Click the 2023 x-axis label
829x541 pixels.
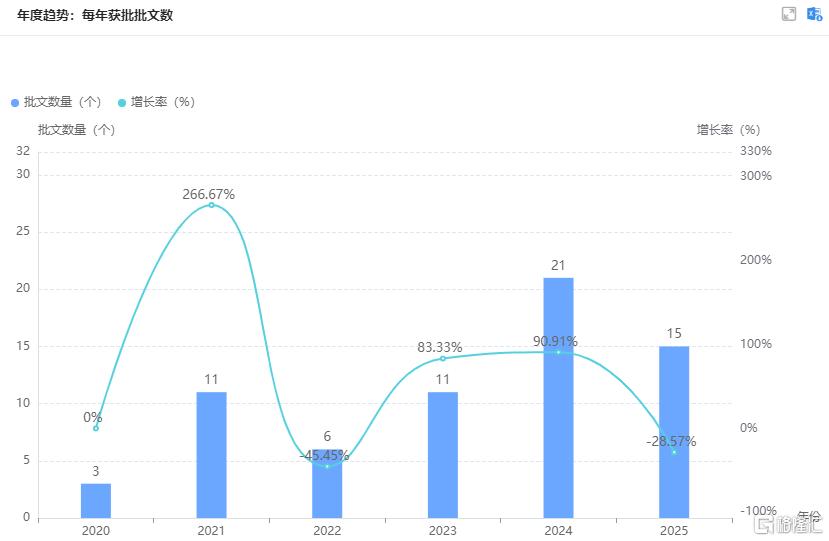point(443,530)
